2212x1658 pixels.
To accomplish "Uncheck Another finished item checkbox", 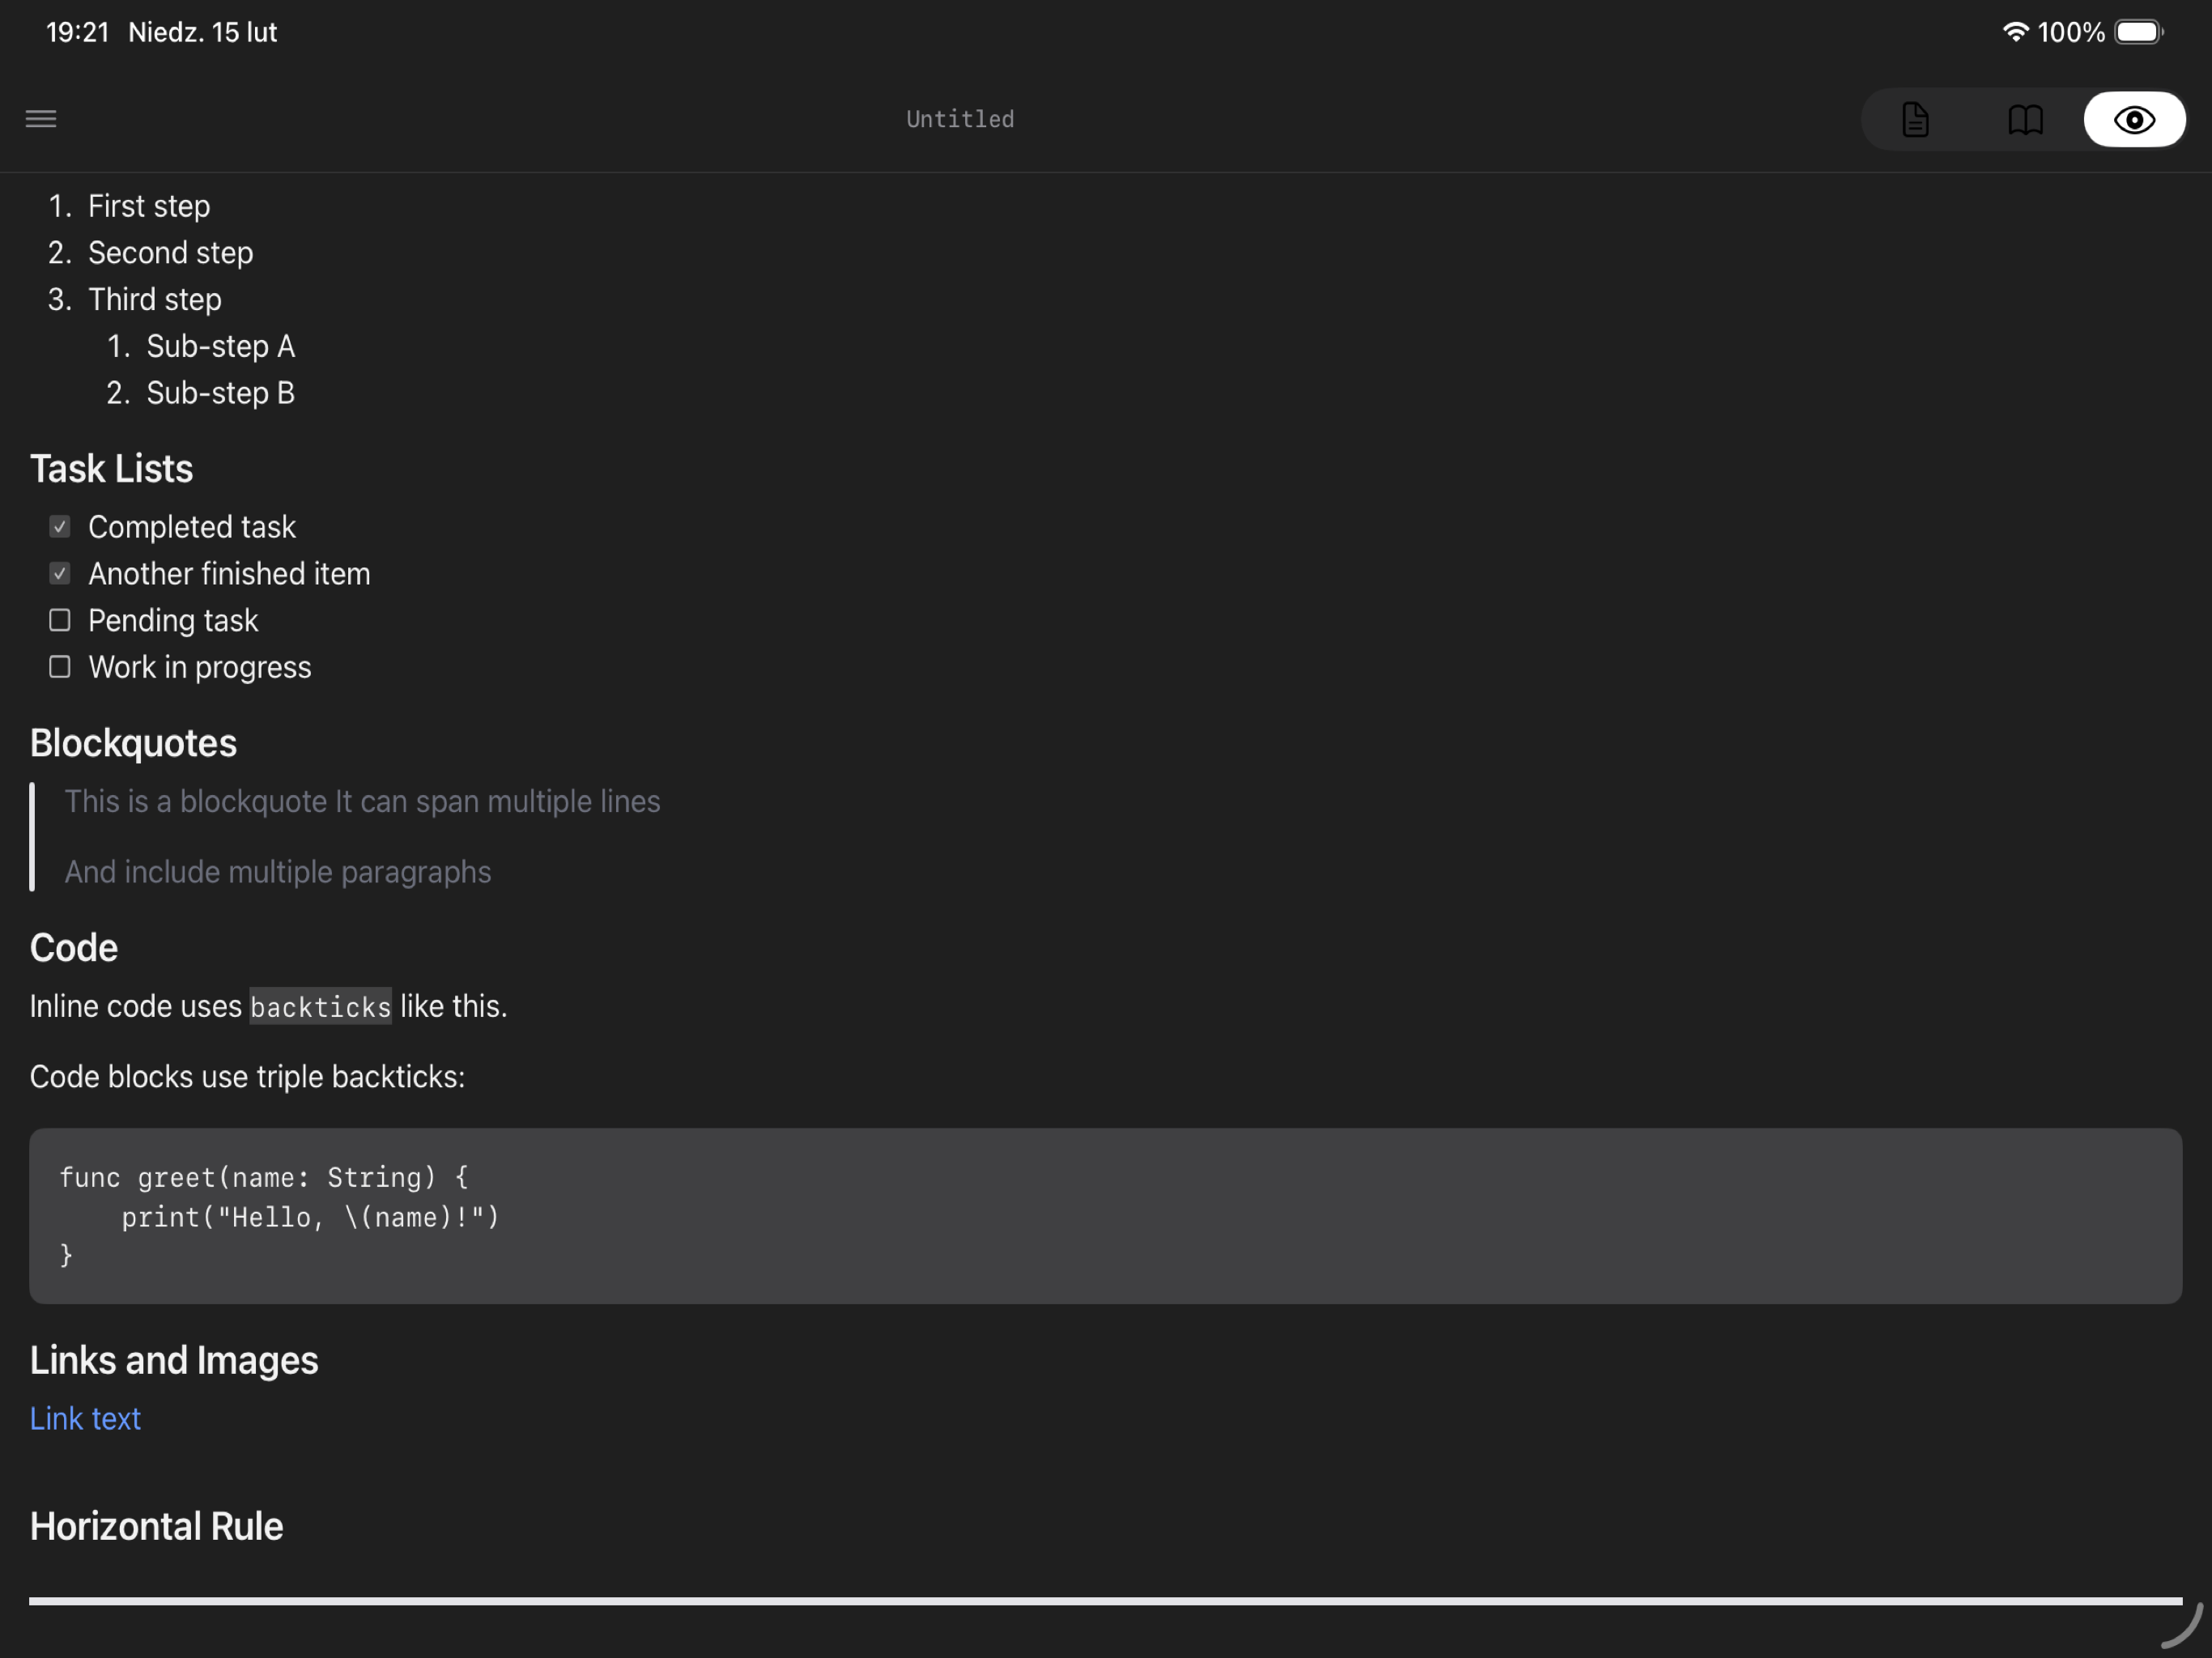I will (x=60, y=573).
